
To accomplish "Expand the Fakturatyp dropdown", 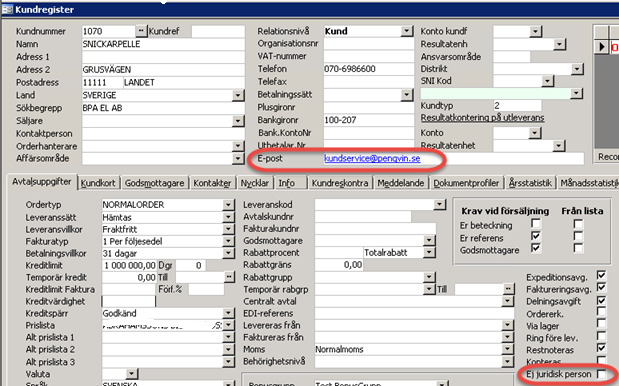I will point(228,241).
